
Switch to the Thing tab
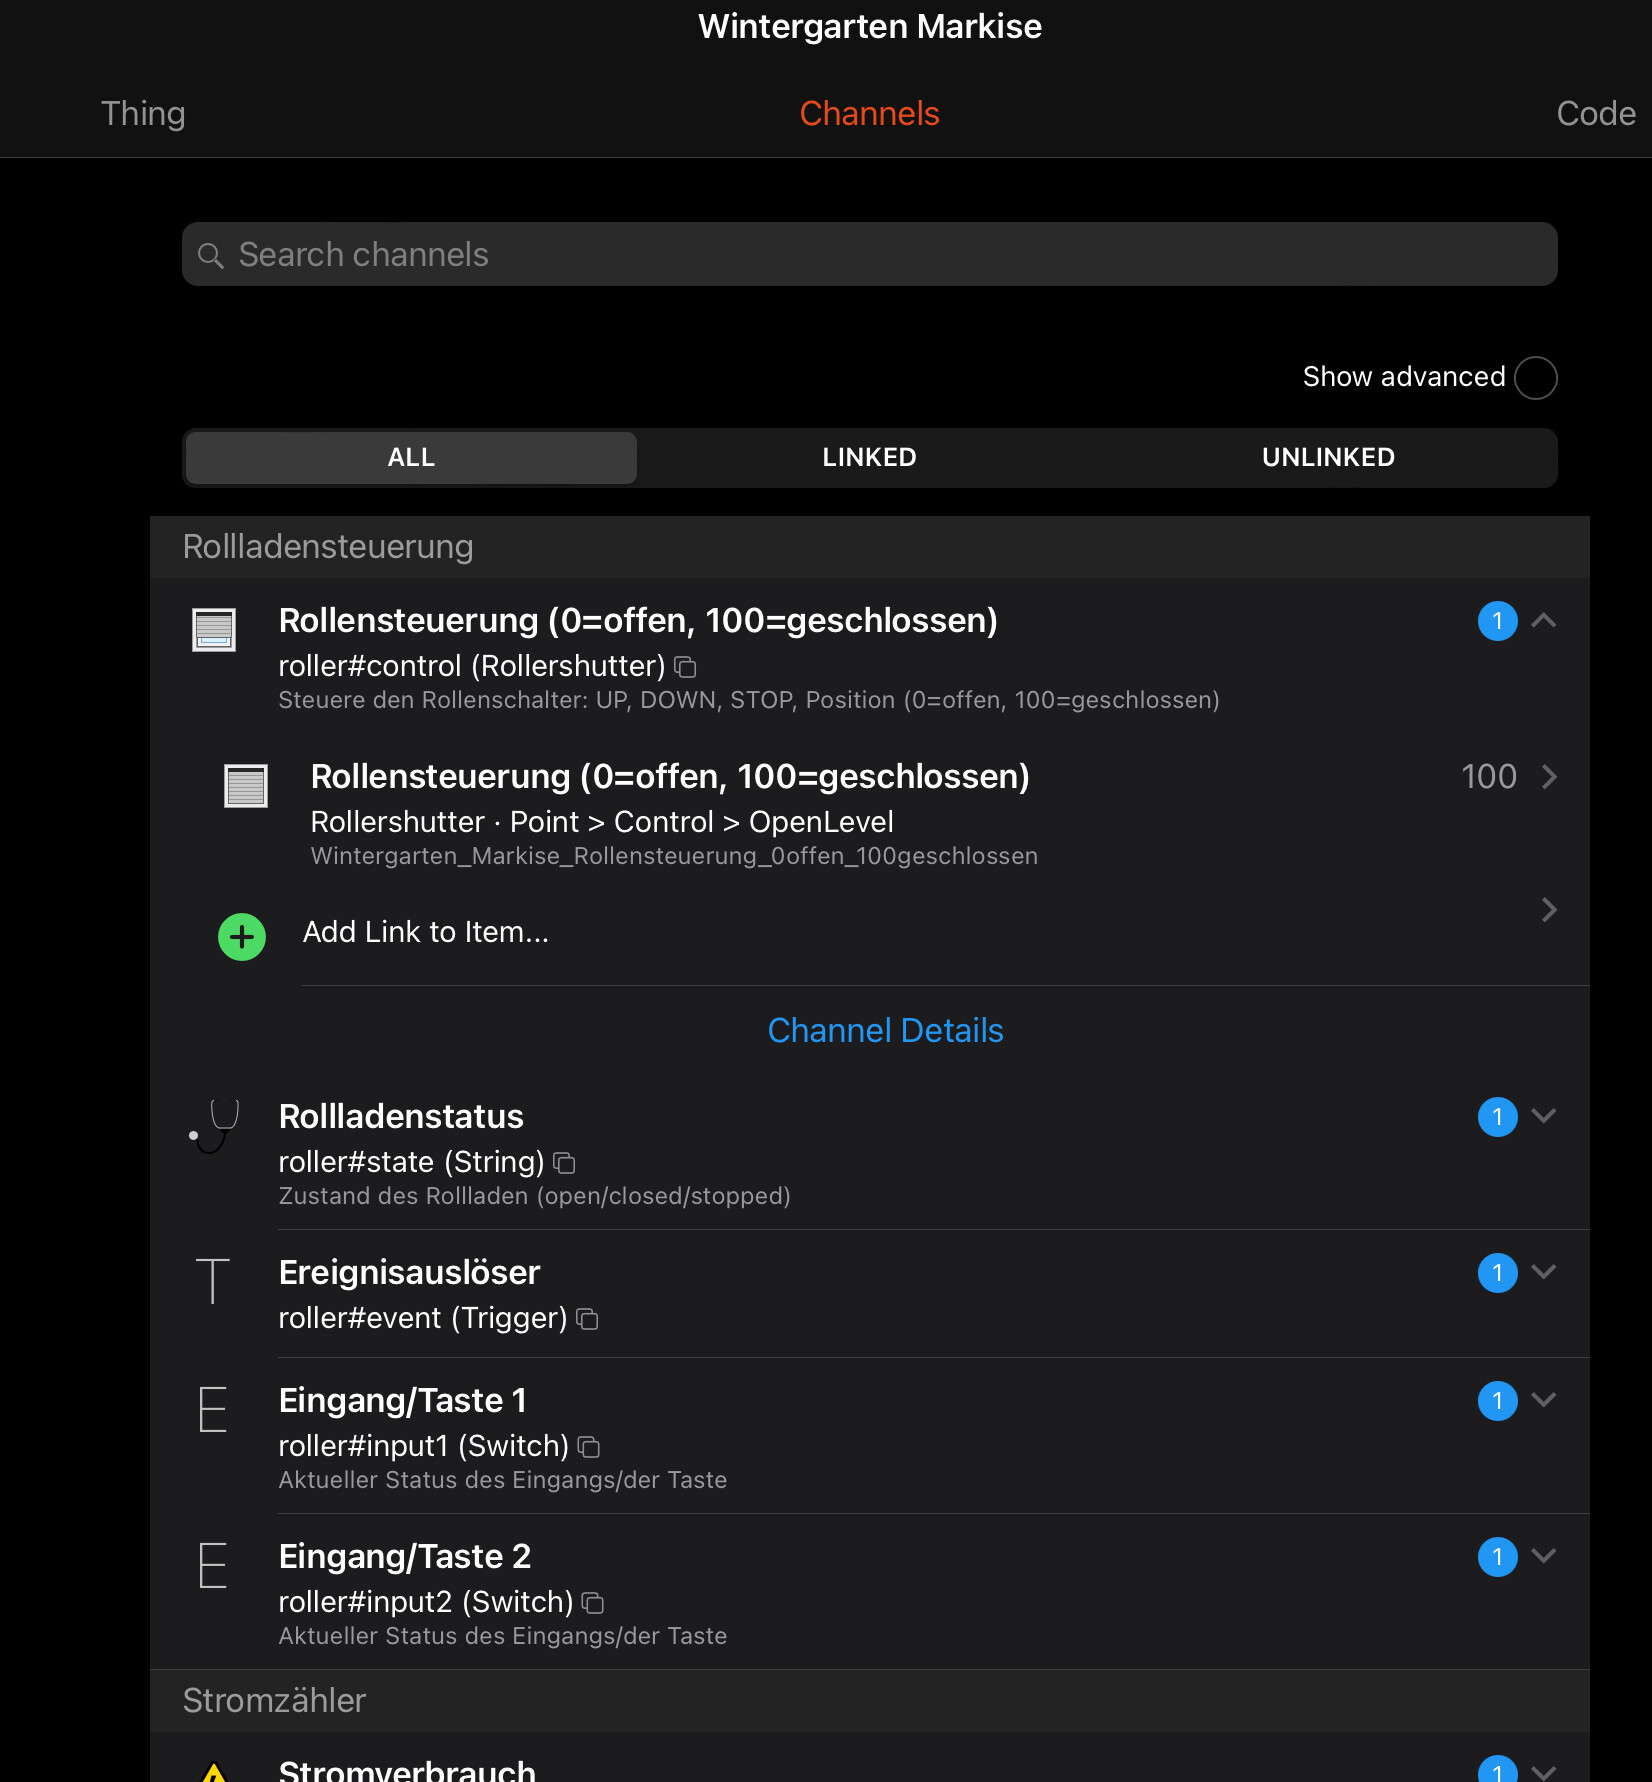pyautogui.click(x=143, y=114)
